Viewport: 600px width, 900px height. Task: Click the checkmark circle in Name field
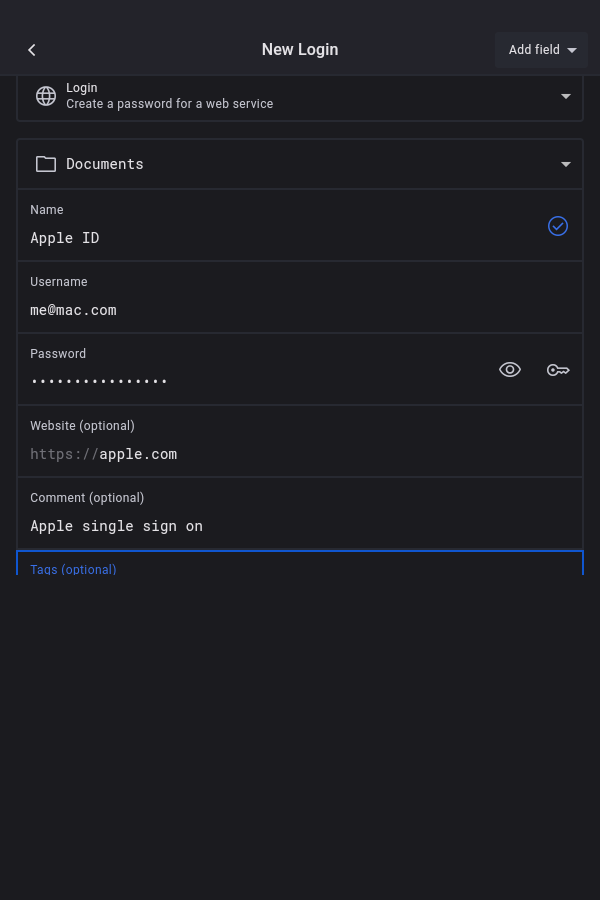[x=558, y=226]
